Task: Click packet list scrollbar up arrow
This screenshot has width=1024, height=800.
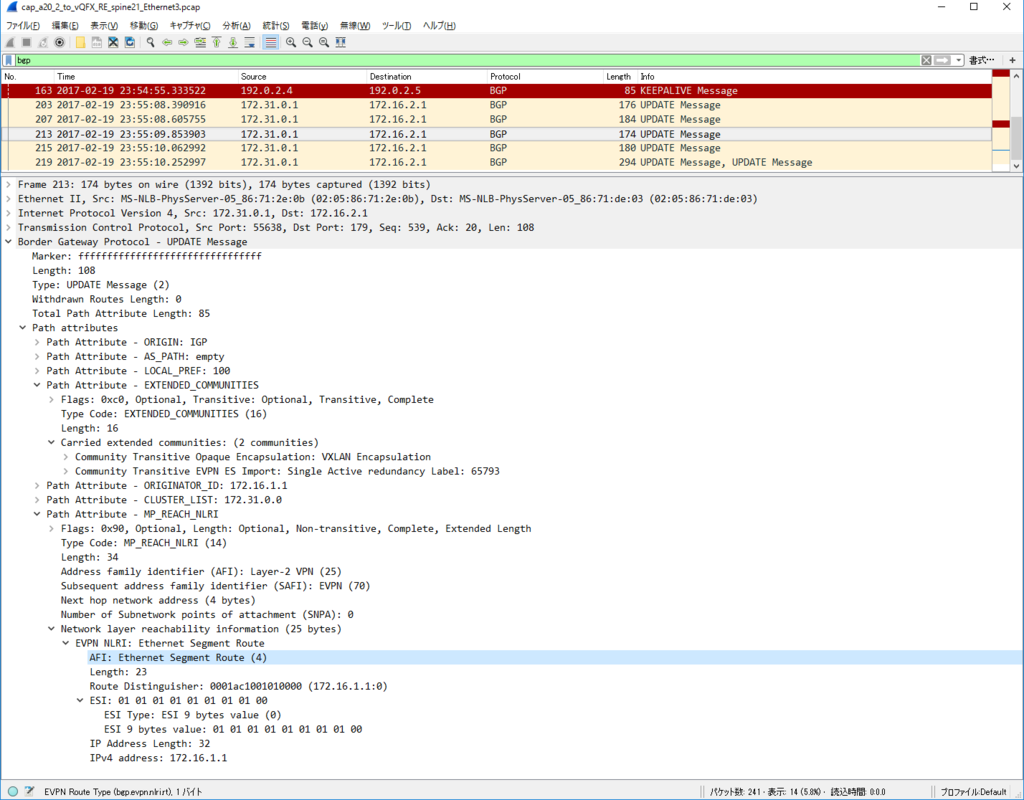Action: click(x=1016, y=76)
